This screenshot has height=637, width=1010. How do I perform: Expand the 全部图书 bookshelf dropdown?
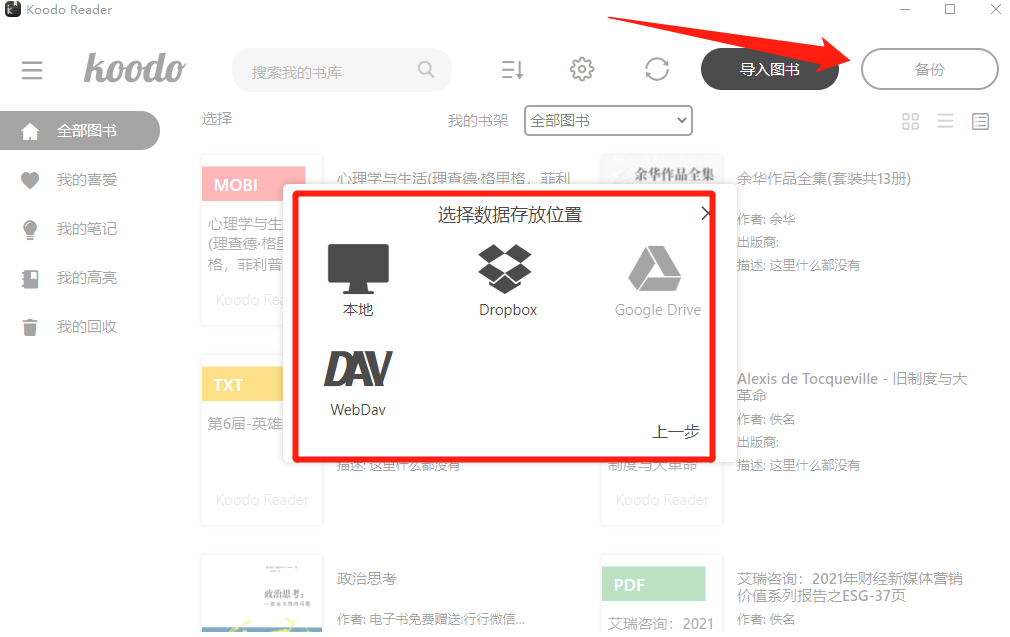(x=608, y=120)
